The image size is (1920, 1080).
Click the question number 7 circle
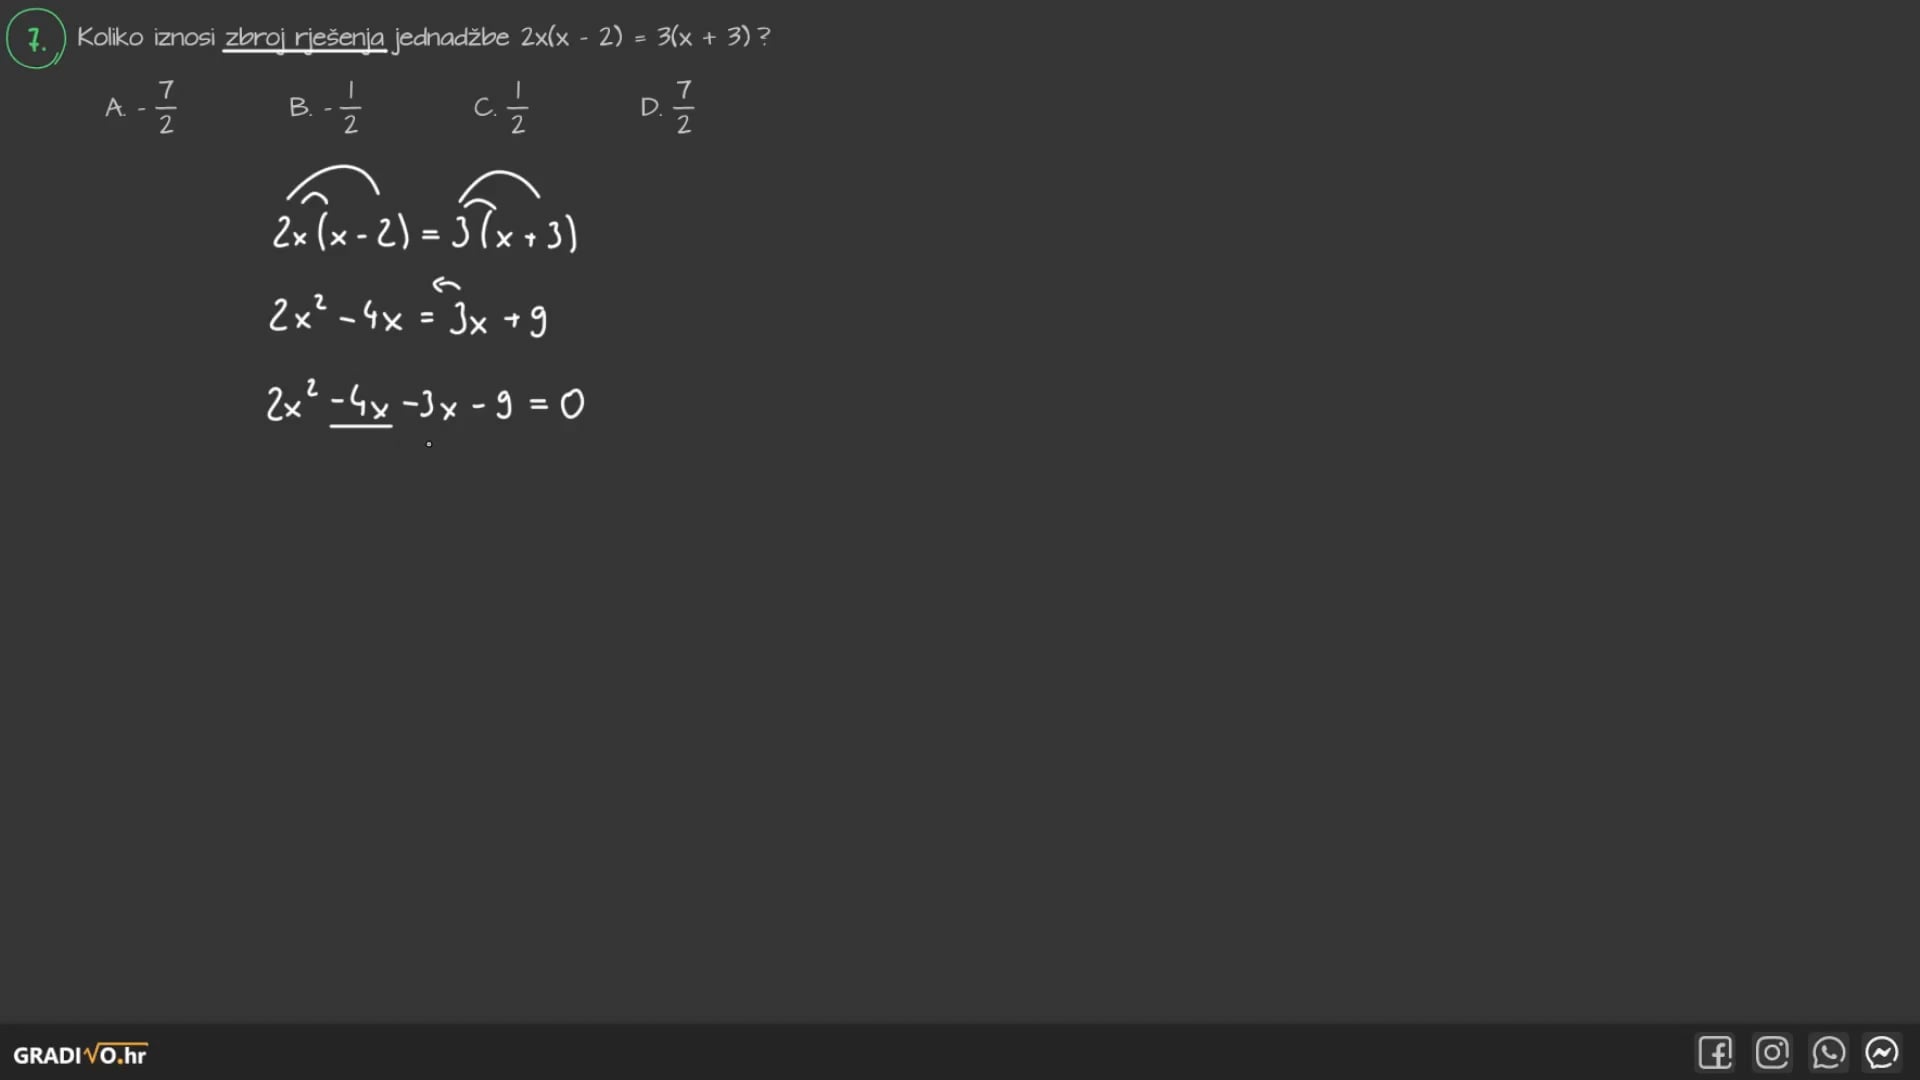click(x=36, y=37)
